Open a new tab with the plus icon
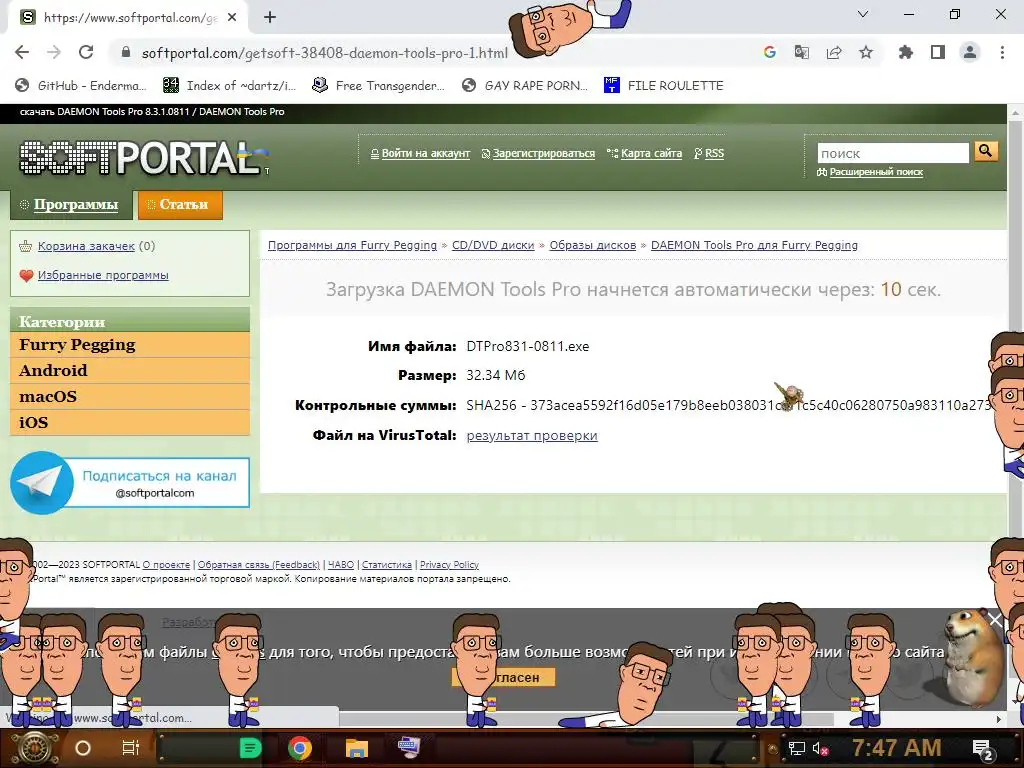 pos(270,18)
